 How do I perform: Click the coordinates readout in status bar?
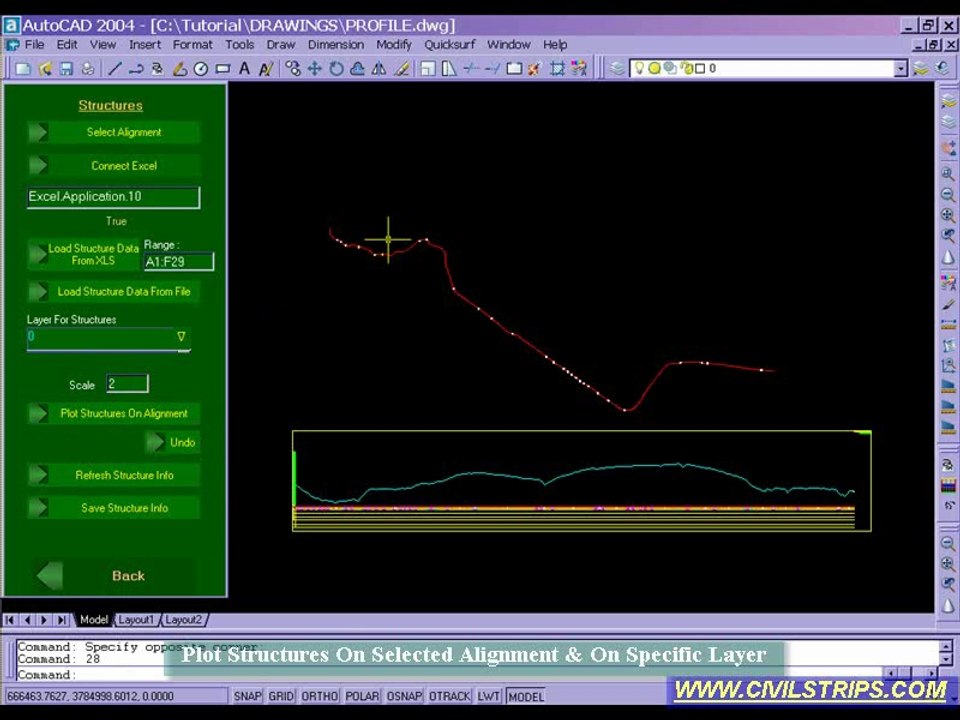(116, 696)
